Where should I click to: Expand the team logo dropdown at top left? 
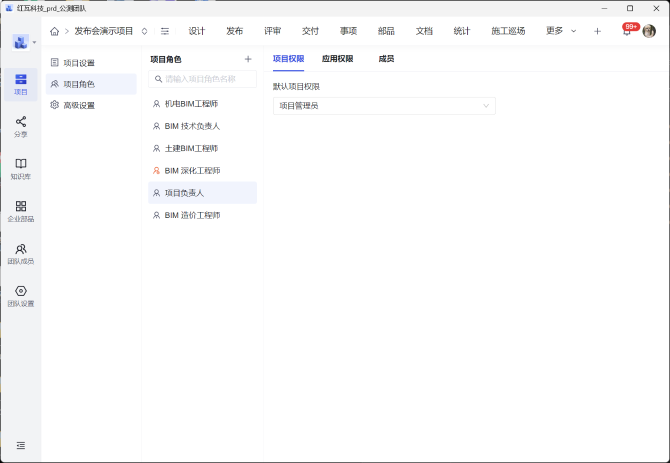(x=25, y=42)
